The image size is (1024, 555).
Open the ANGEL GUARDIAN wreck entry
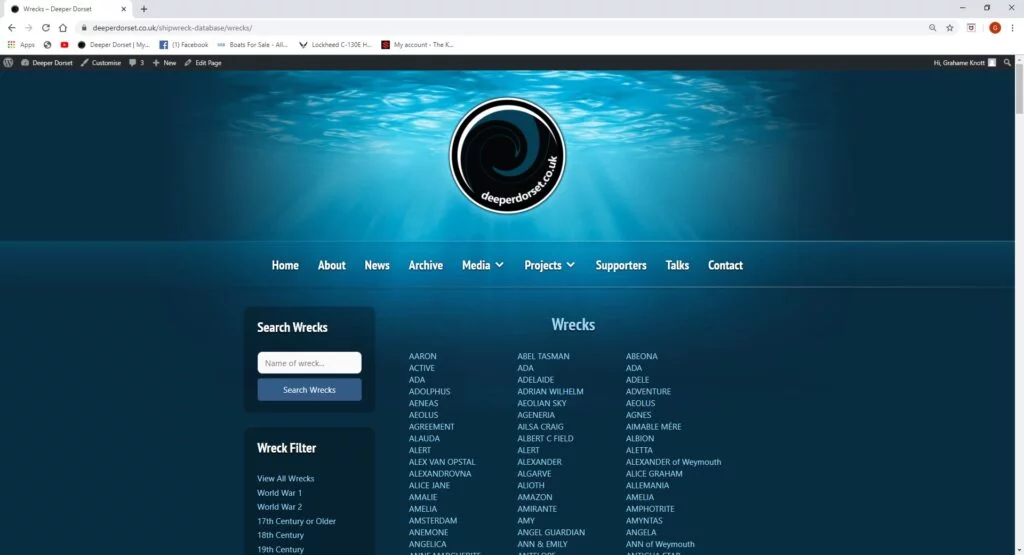tap(551, 533)
